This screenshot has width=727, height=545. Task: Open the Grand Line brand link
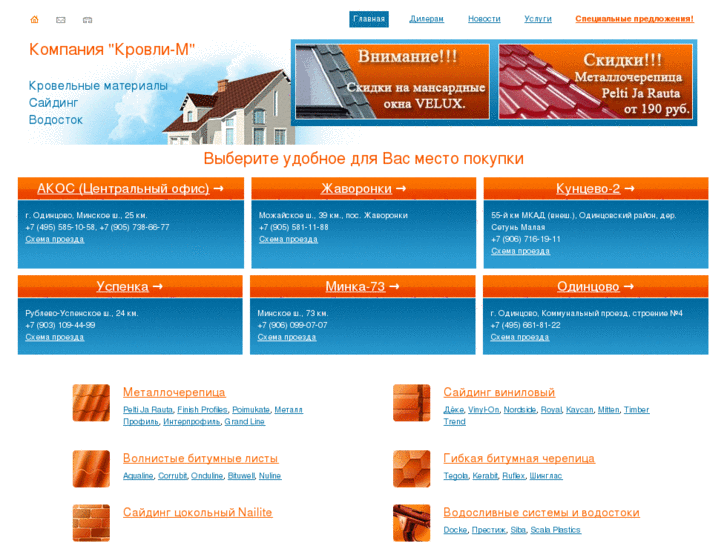pos(245,422)
